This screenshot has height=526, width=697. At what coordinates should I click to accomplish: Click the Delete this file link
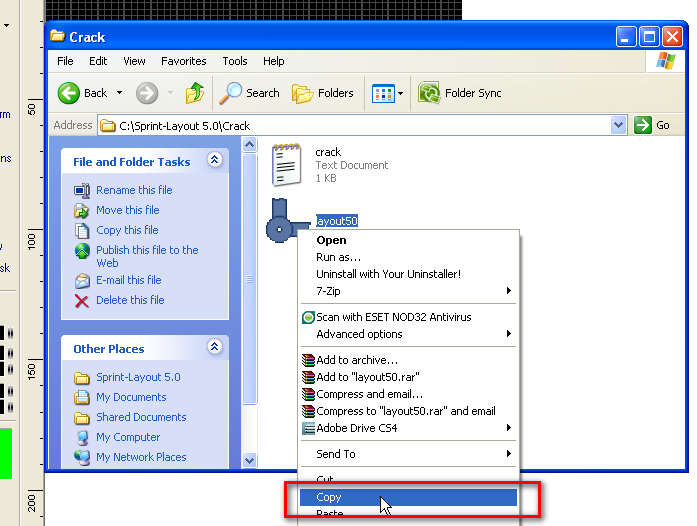click(130, 300)
